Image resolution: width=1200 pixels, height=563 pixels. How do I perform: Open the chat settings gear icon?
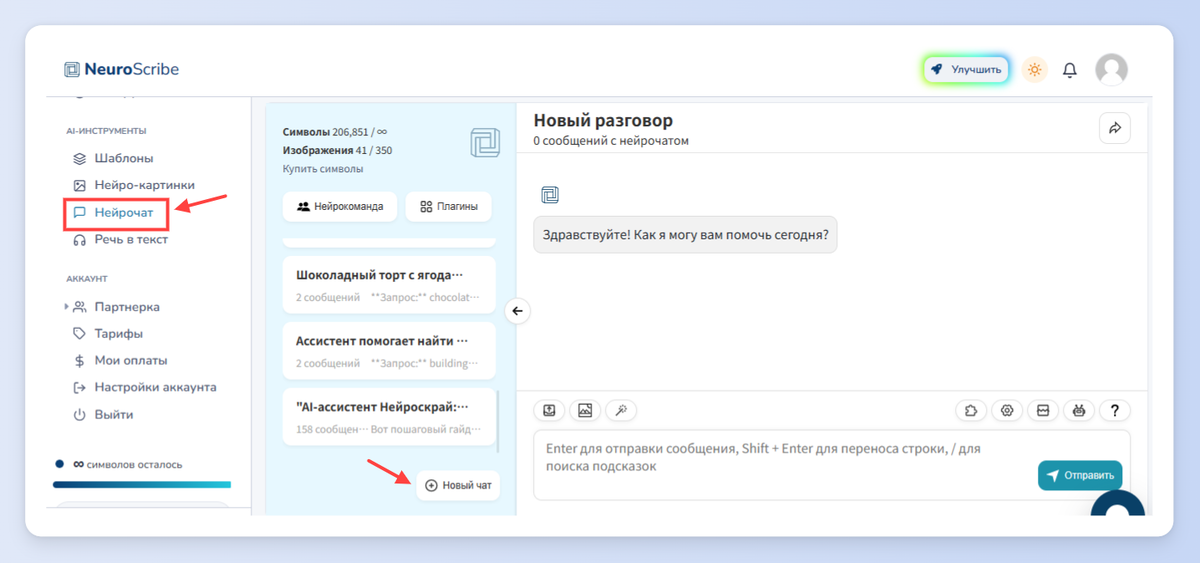[1007, 410]
